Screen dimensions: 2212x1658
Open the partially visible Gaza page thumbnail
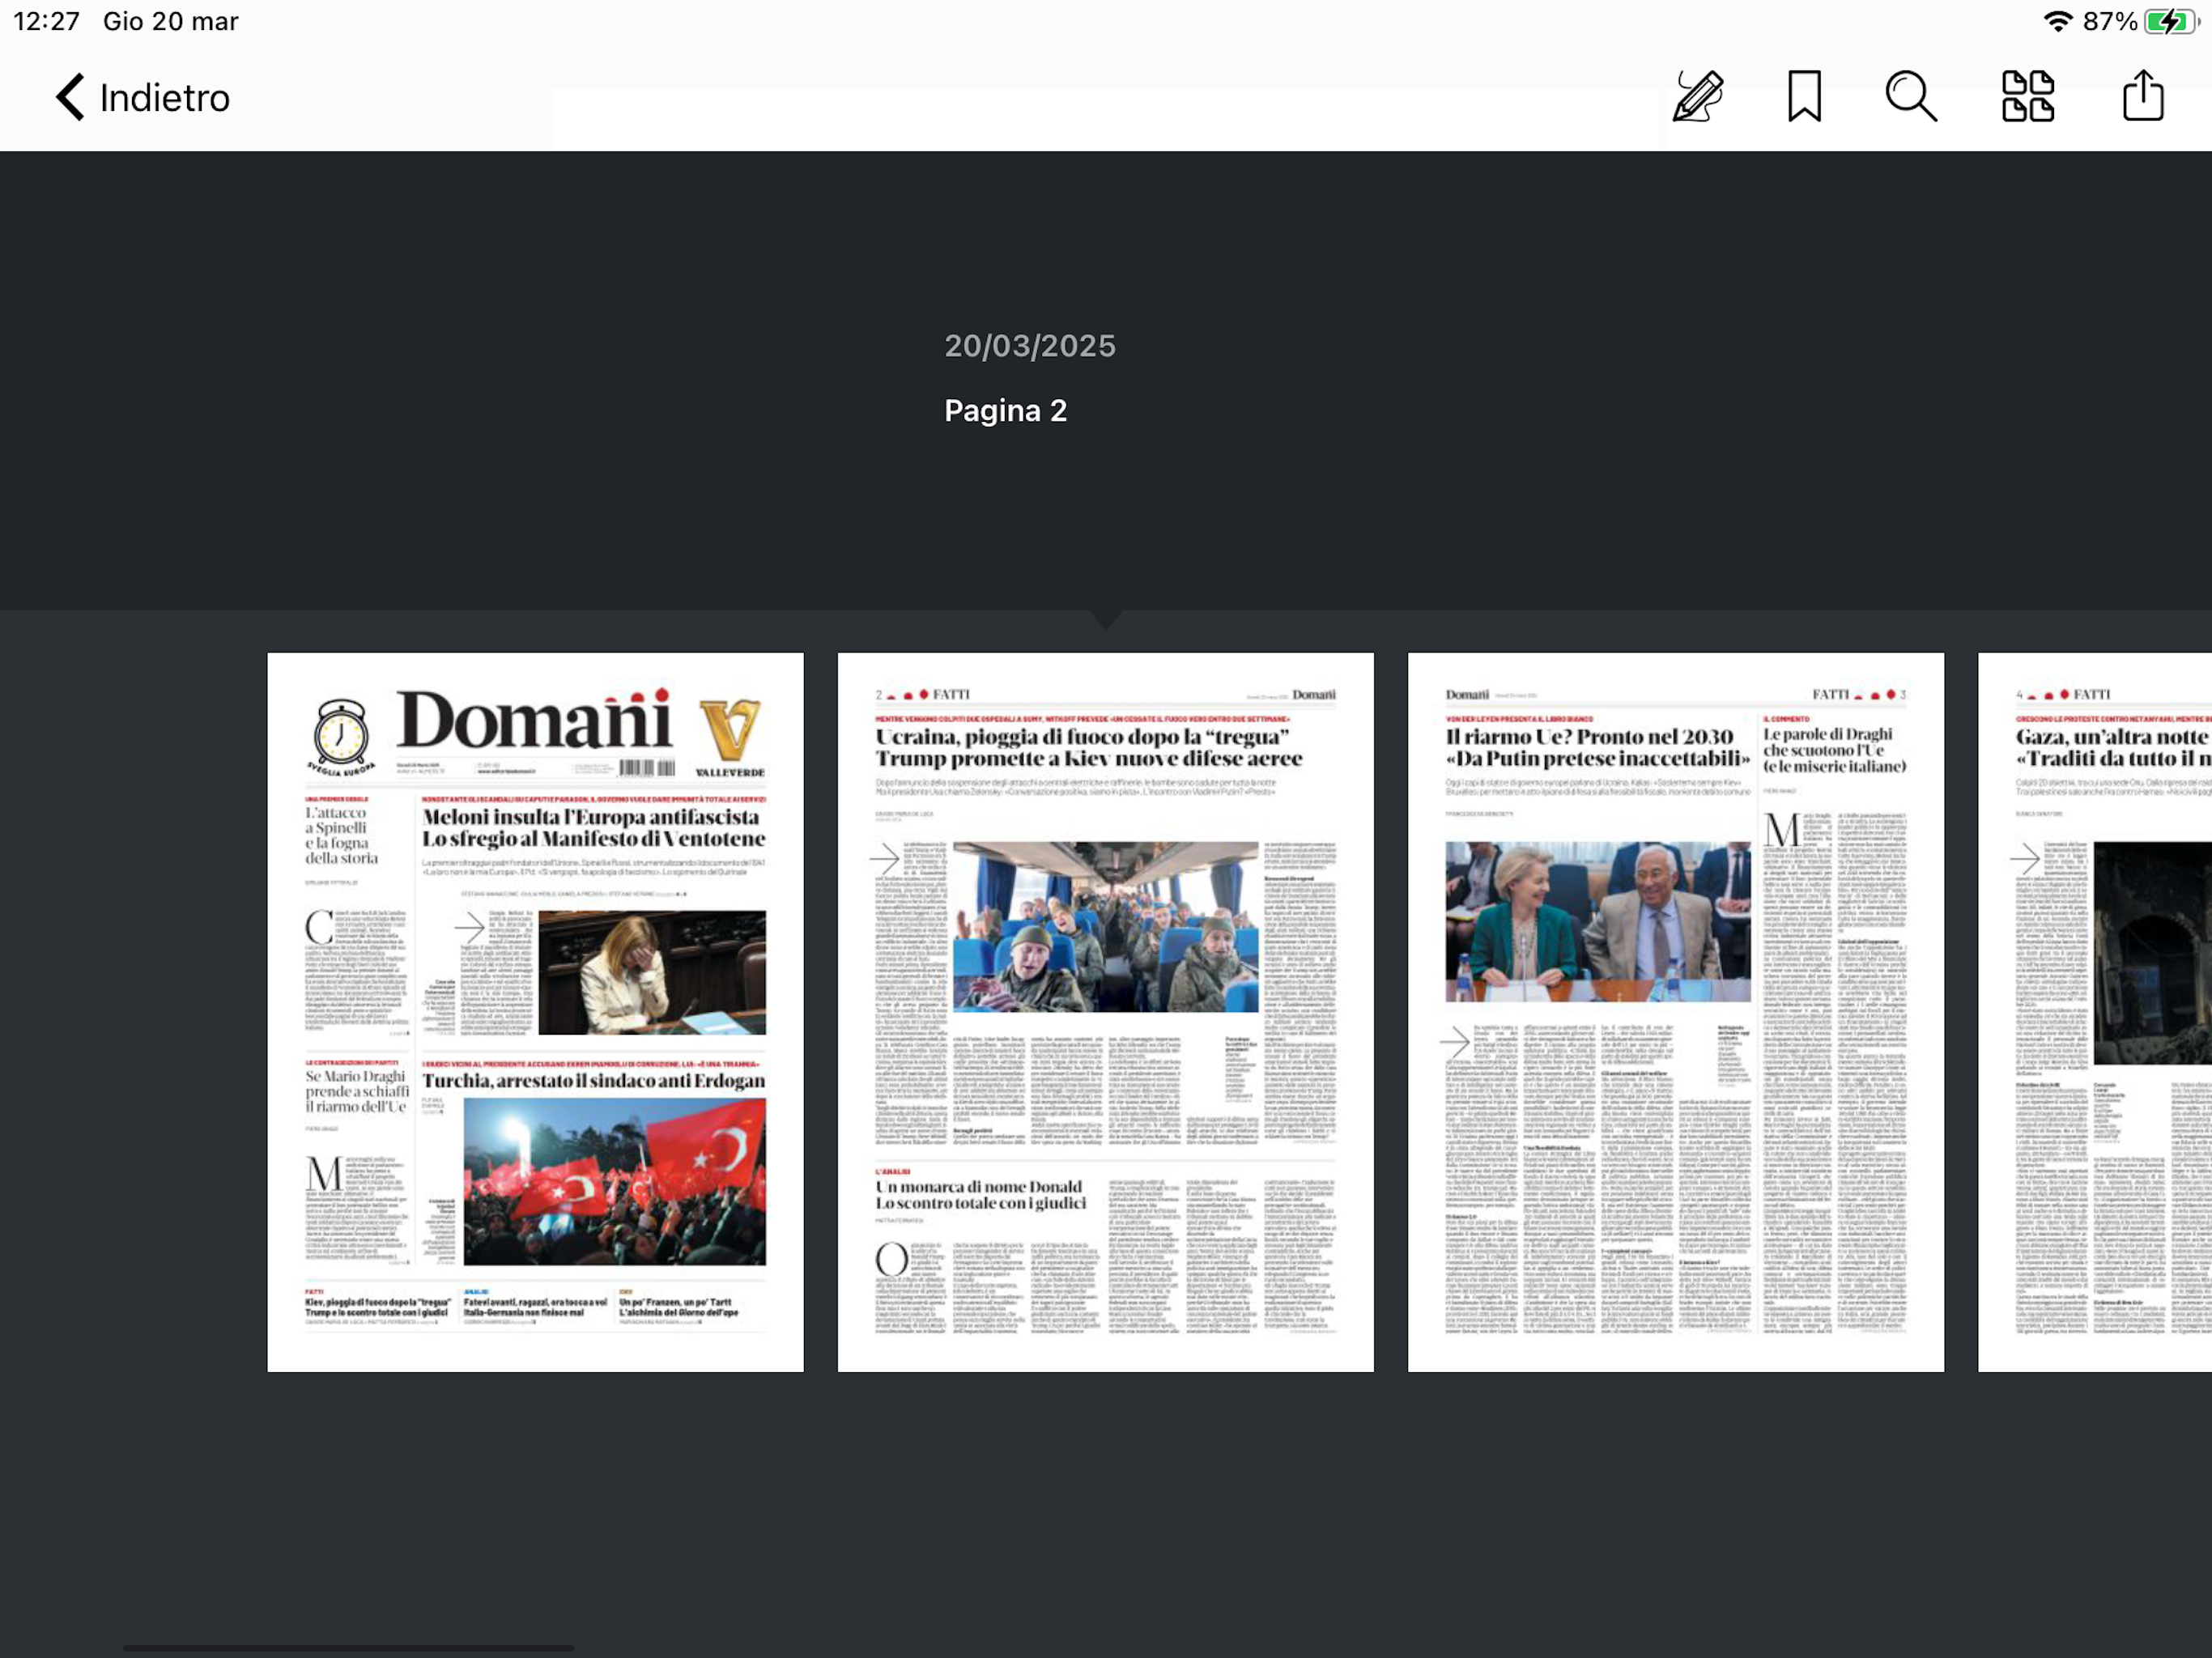click(2095, 1012)
